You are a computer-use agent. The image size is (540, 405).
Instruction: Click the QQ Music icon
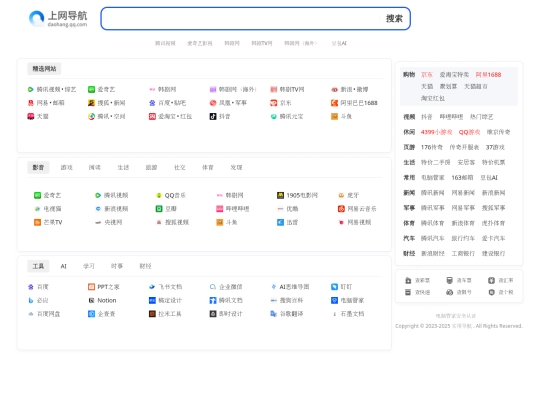point(159,195)
